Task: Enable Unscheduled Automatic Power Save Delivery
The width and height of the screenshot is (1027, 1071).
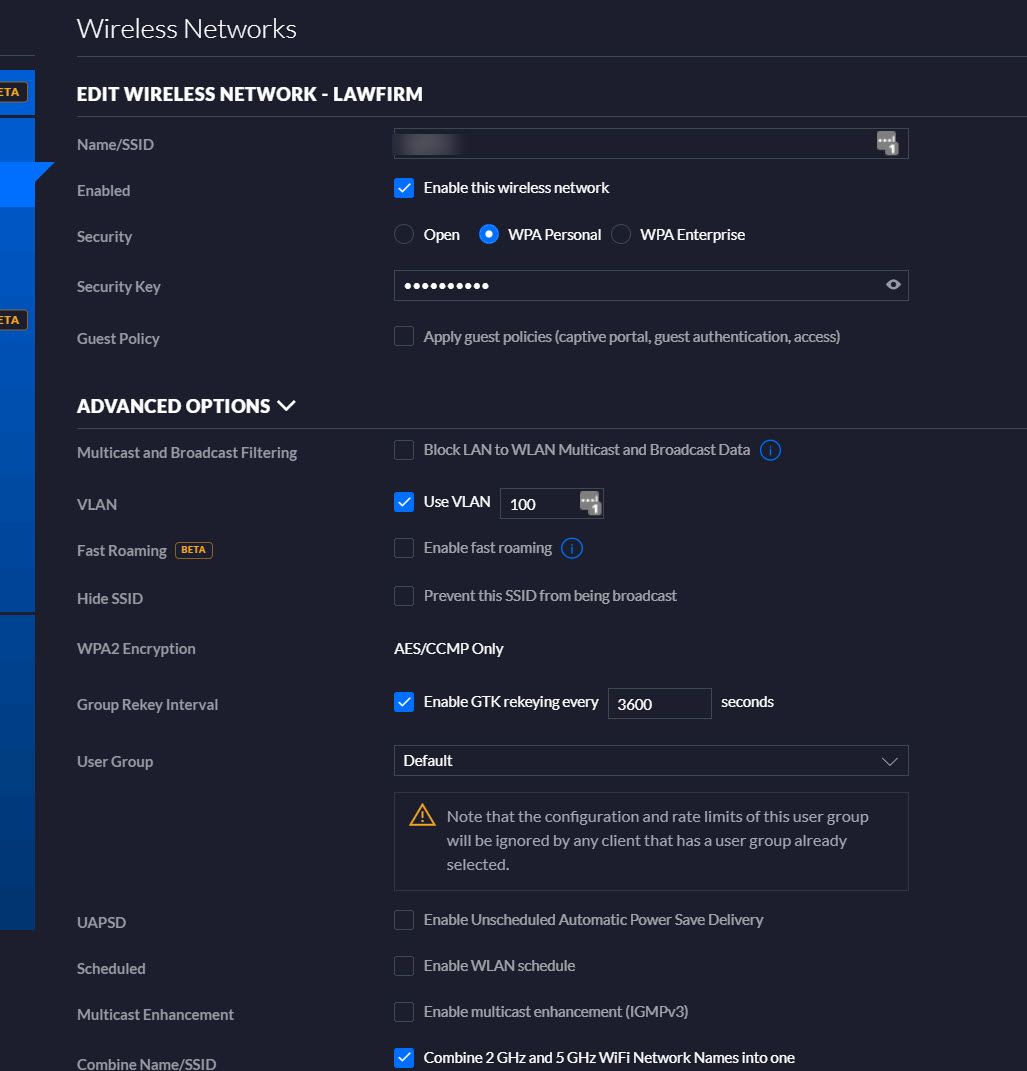Action: click(404, 920)
